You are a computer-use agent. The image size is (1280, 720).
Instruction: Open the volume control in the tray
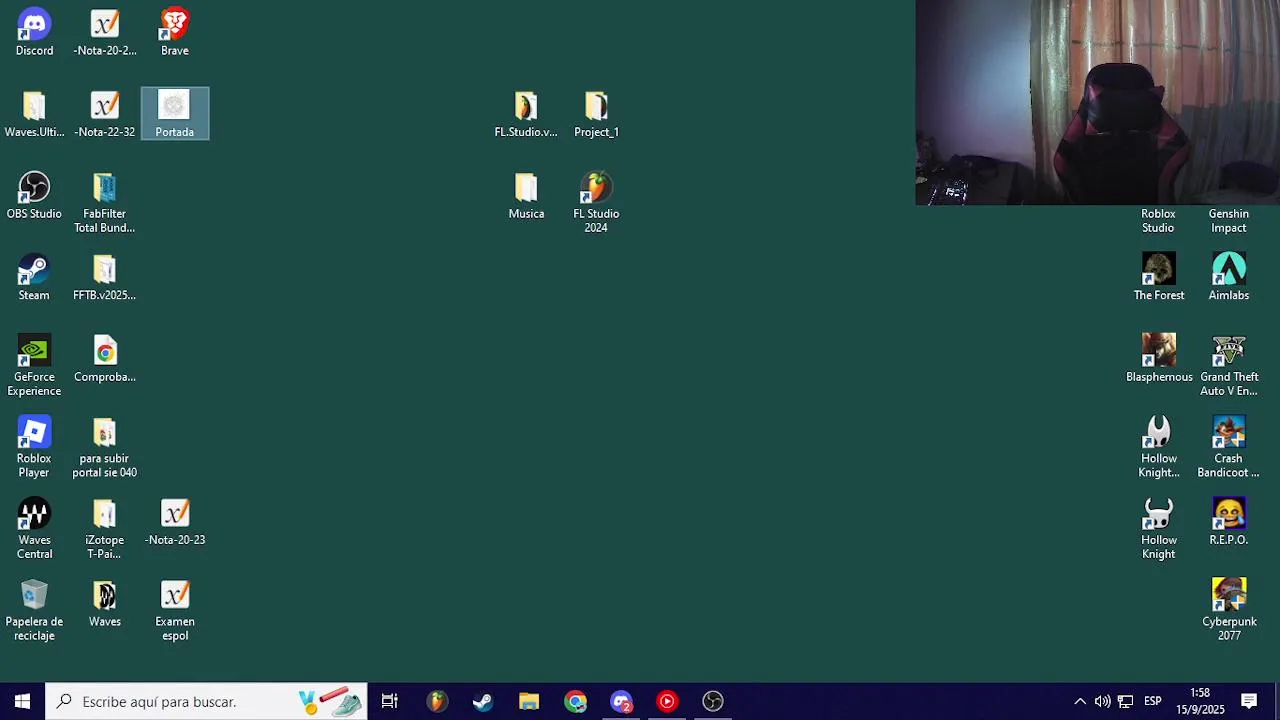(x=1102, y=701)
